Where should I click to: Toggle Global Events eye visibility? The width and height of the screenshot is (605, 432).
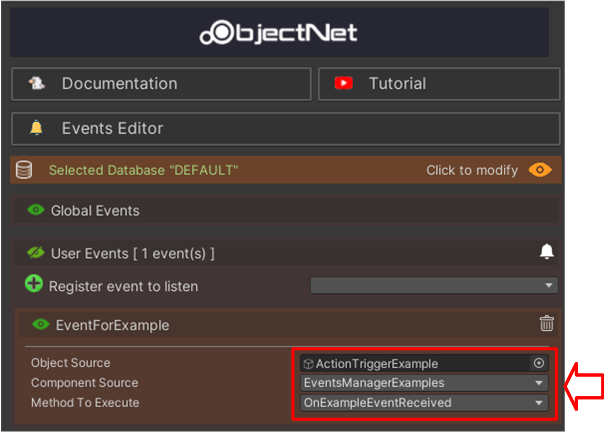pos(36,210)
